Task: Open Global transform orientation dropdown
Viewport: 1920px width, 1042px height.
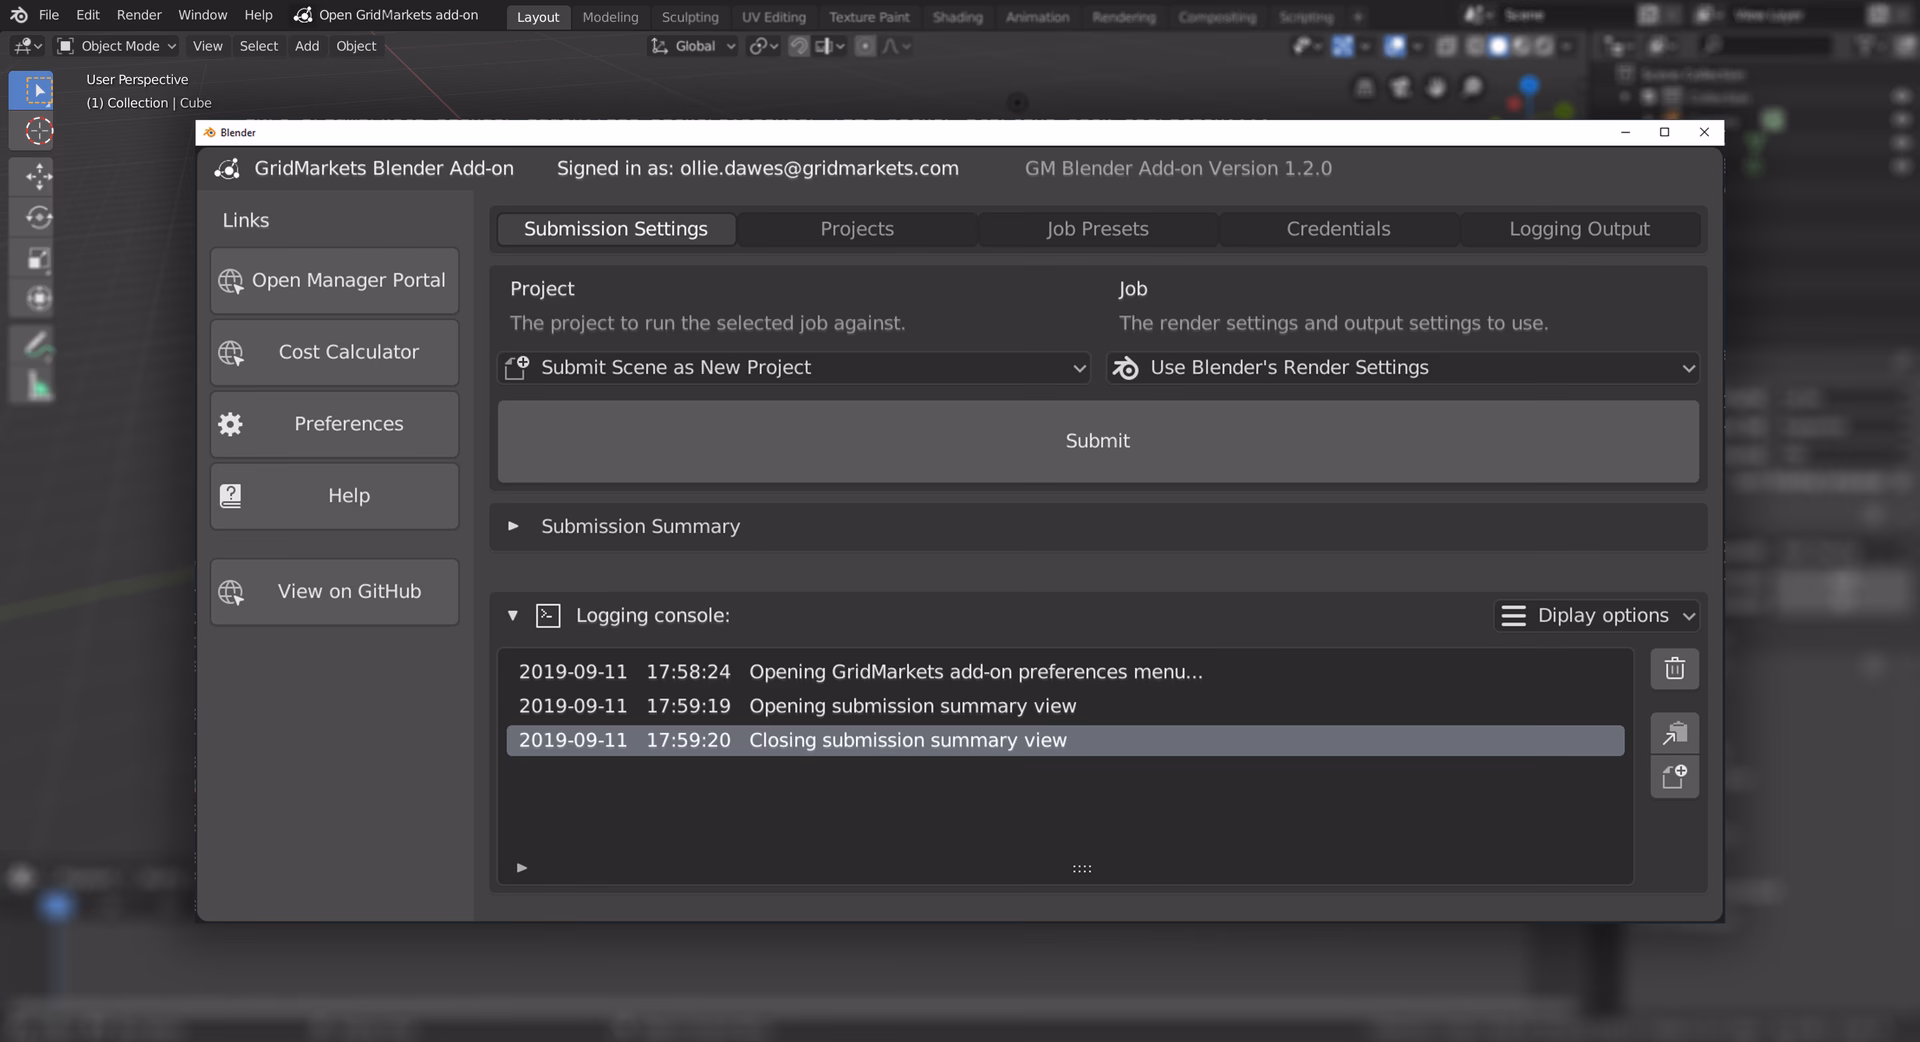Action: click(693, 46)
